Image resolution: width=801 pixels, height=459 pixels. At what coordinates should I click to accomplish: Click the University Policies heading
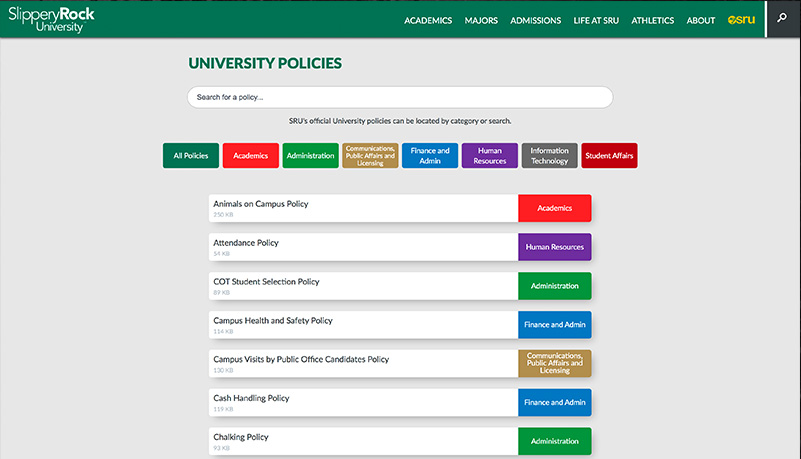coord(265,63)
